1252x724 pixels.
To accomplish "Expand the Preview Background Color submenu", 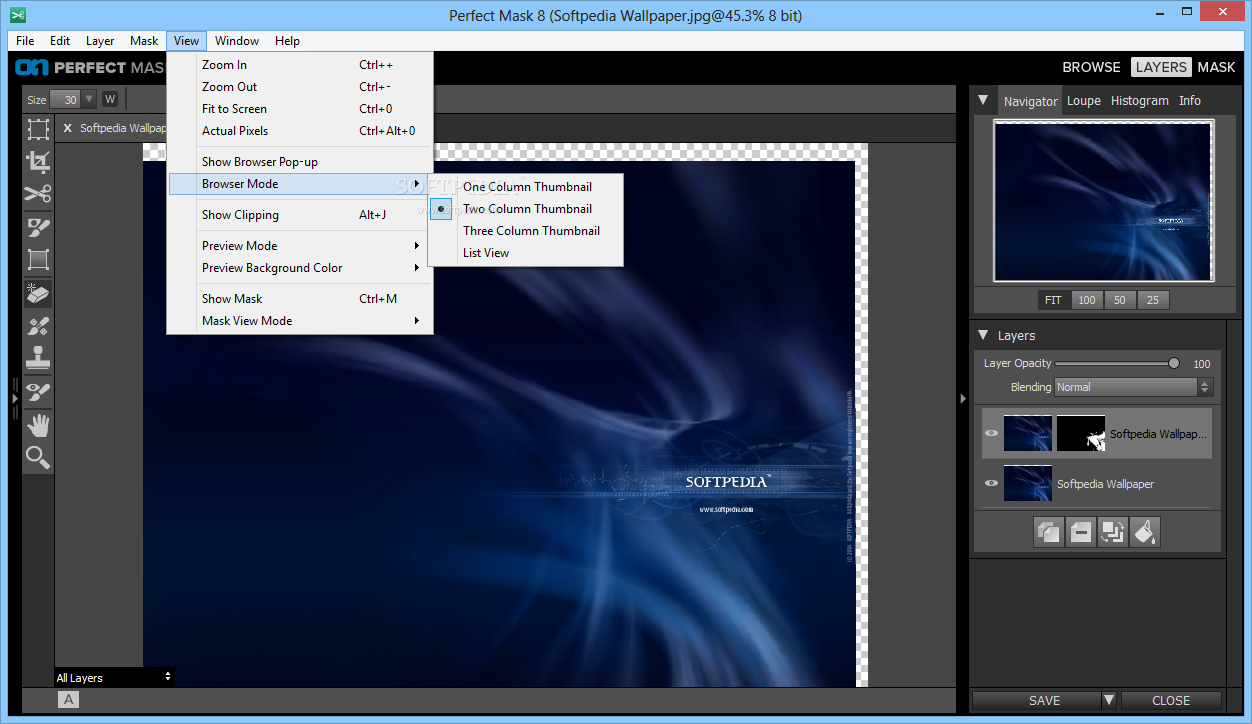I will click(x=300, y=268).
